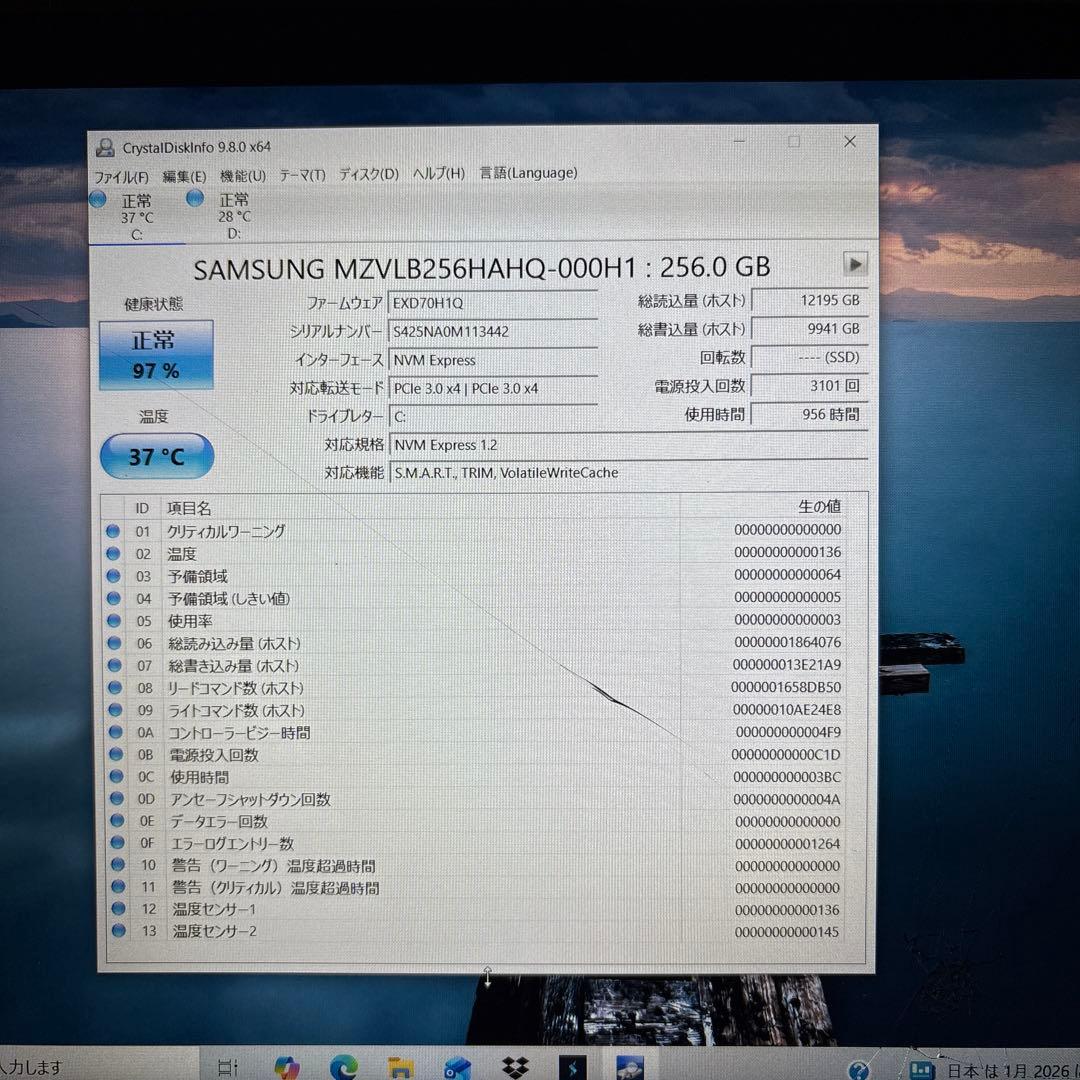
Task: Select the C: drive tab showing 37 °C
Action: point(136,216)
